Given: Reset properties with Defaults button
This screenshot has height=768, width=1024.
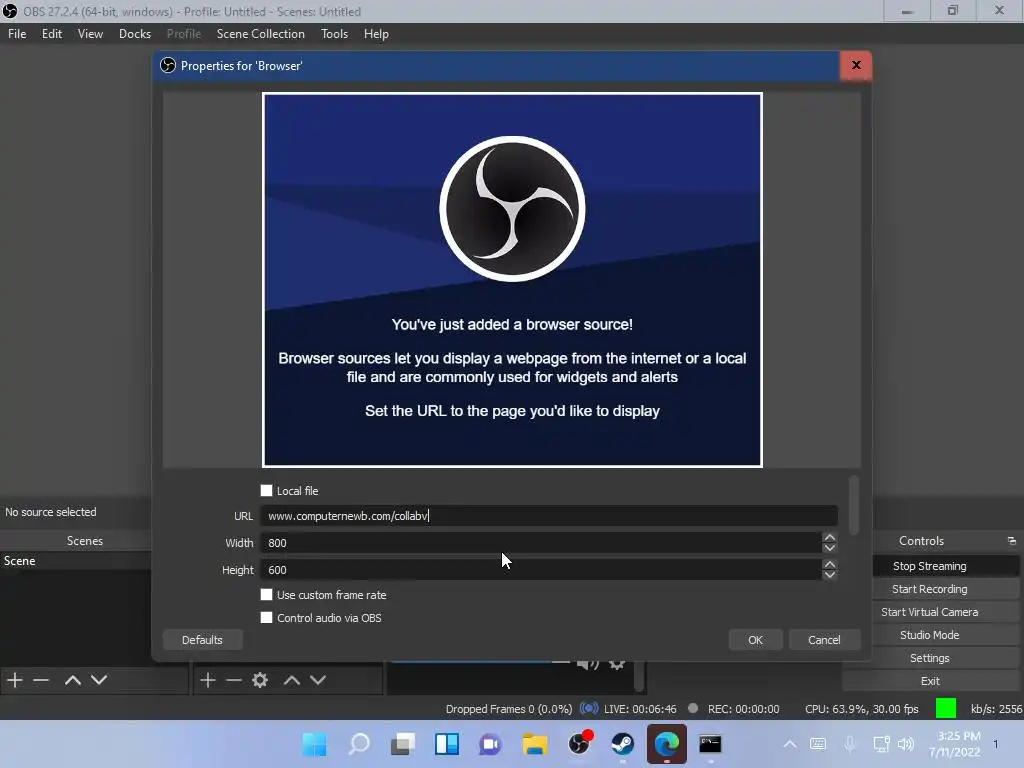Looking at the screenshot, I should (202, 640).
